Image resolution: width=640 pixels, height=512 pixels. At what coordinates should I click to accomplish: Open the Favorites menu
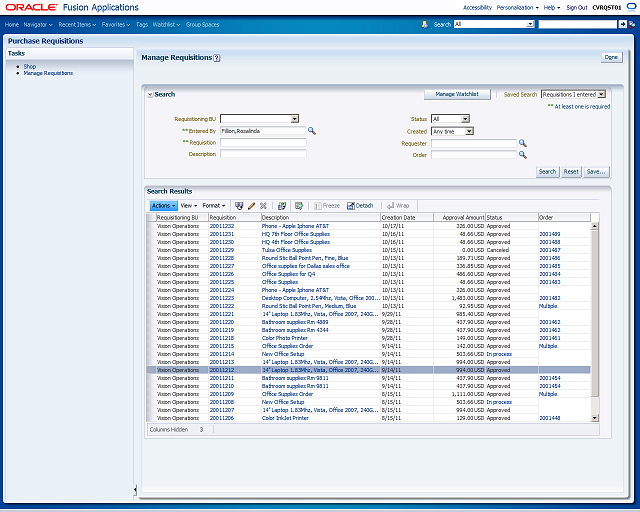click(116, 24)
